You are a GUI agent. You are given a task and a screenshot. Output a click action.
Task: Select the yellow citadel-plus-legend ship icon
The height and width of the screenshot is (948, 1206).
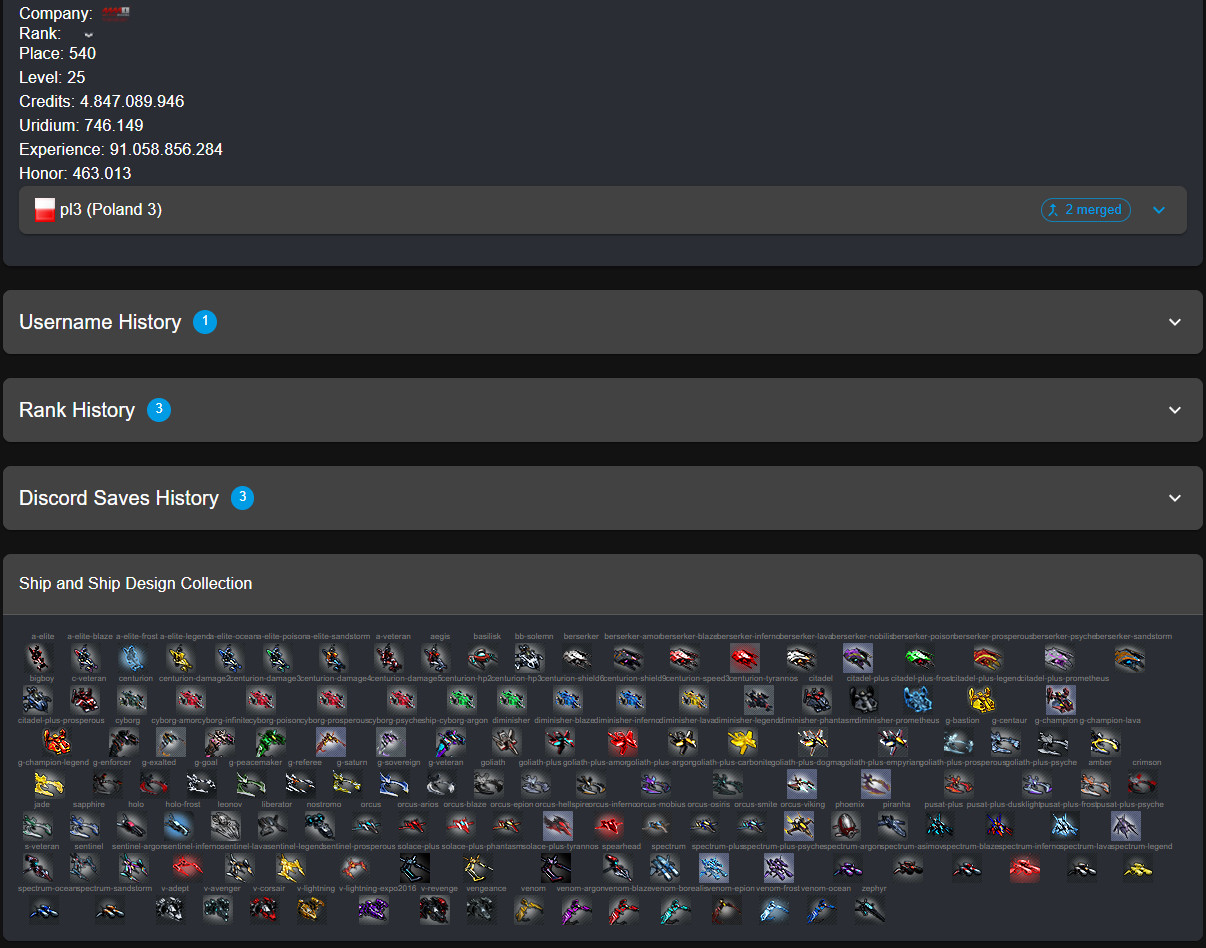981,699
